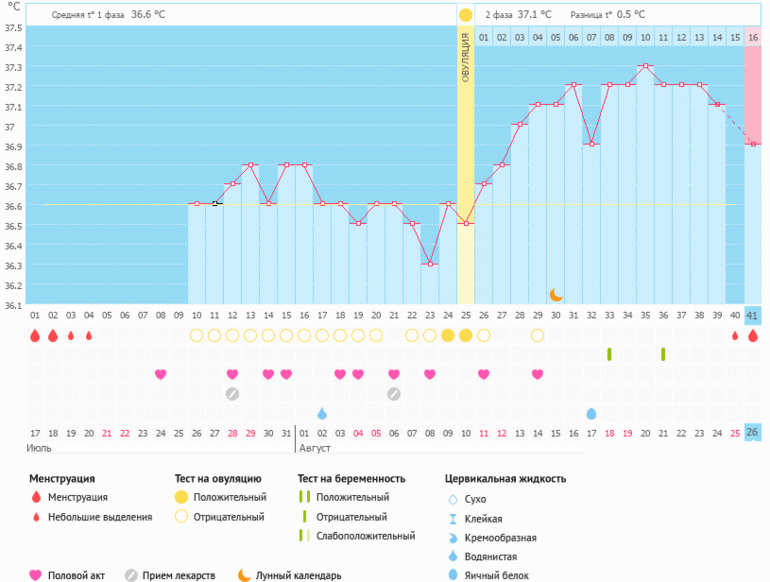Click 'Половой акт' in the legend
This screenshot has height=582, width=770.
pyautogui.click(x=76, y=575)
